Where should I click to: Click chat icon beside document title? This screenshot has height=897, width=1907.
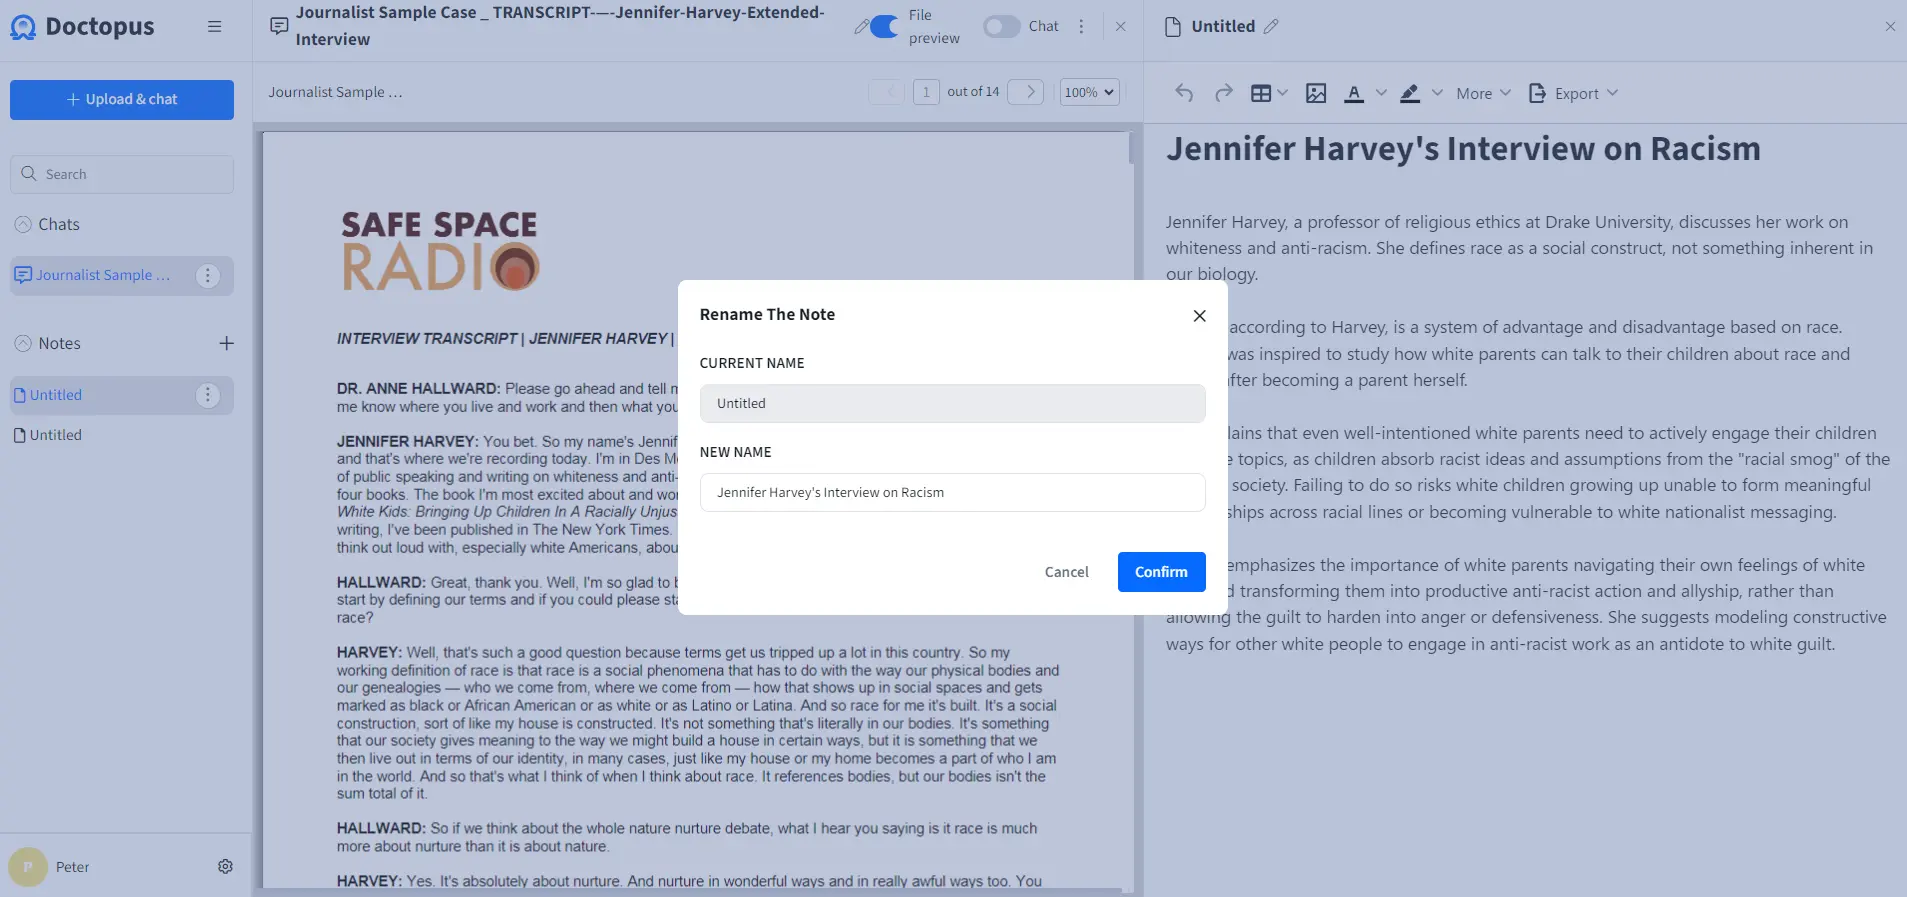279,26
